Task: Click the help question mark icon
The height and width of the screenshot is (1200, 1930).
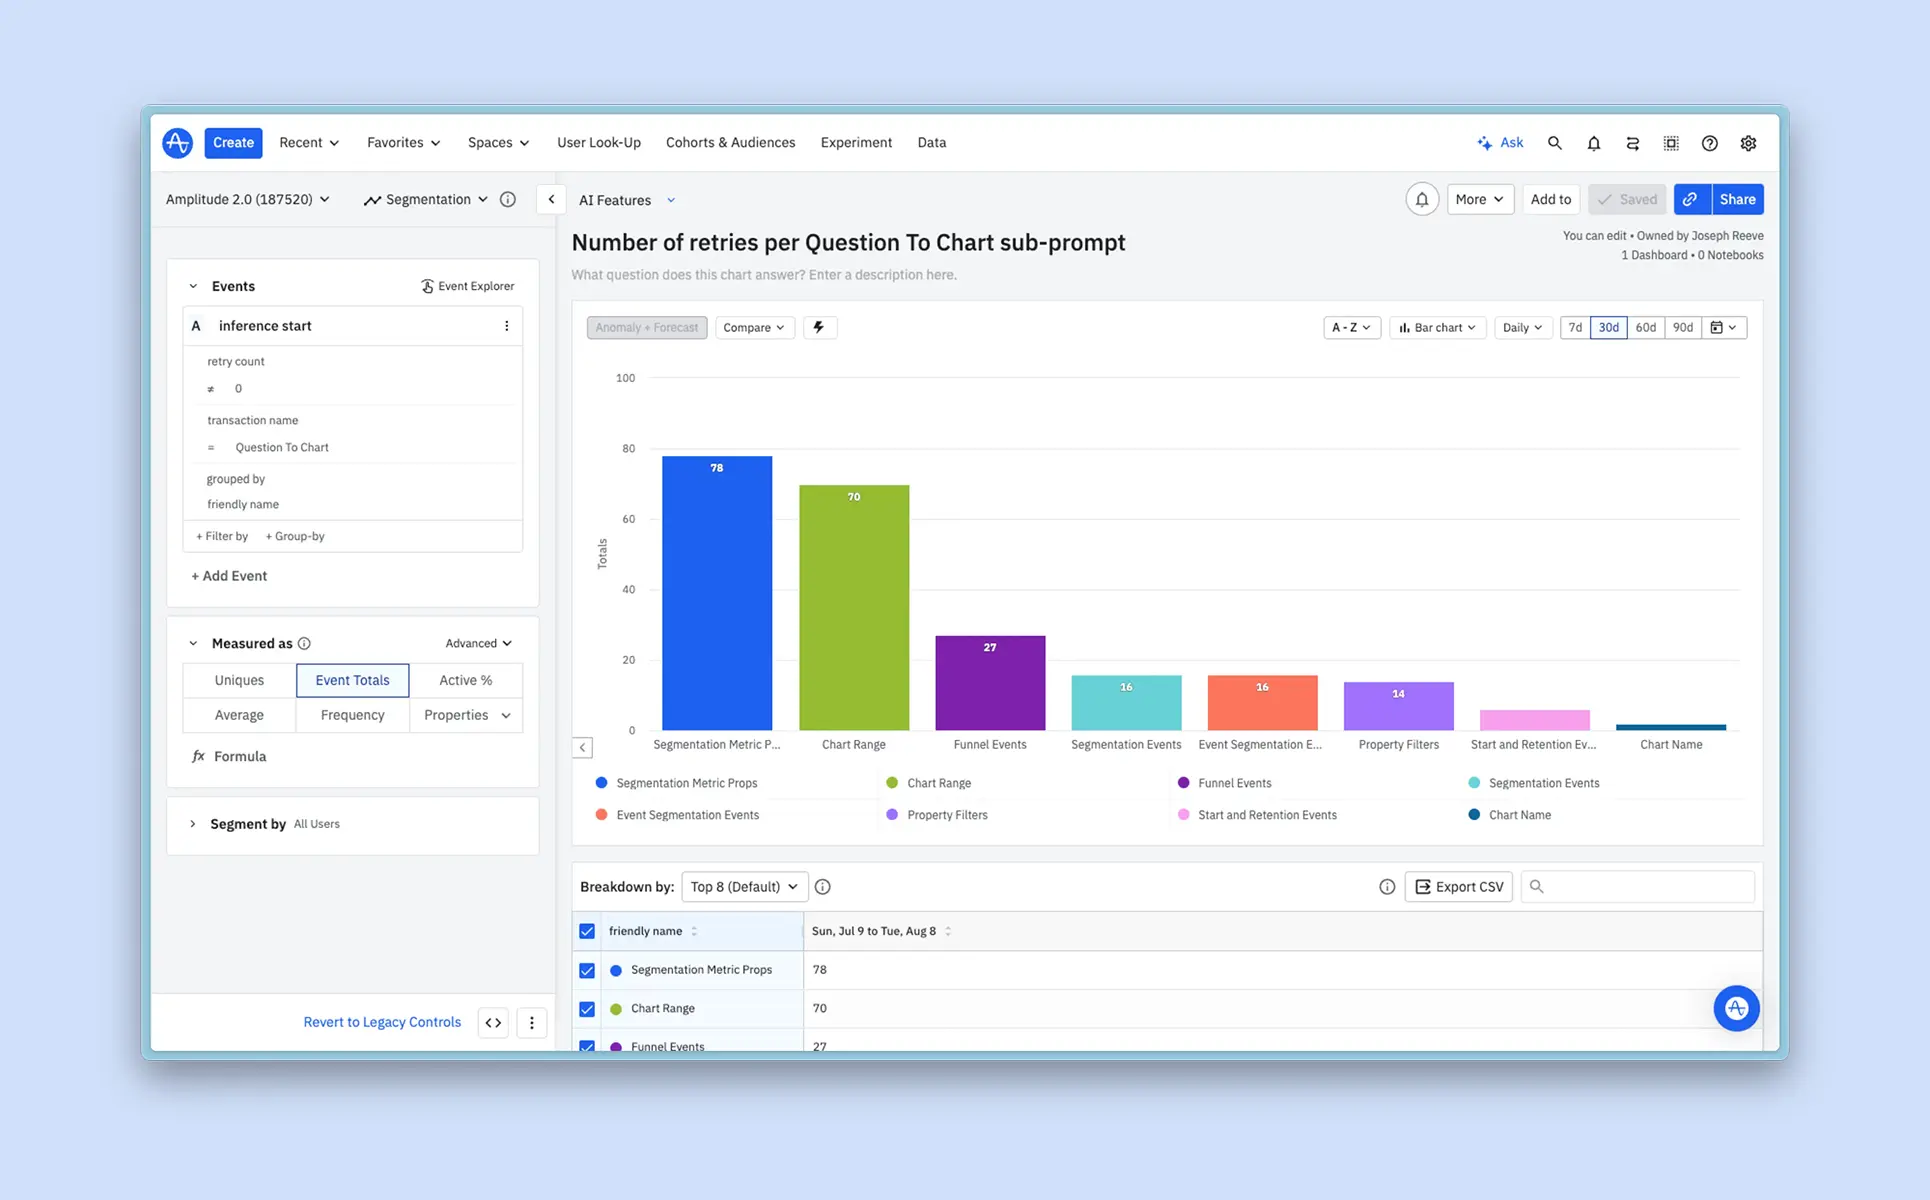Action: pyautogui.click(x=1709, y=143)
